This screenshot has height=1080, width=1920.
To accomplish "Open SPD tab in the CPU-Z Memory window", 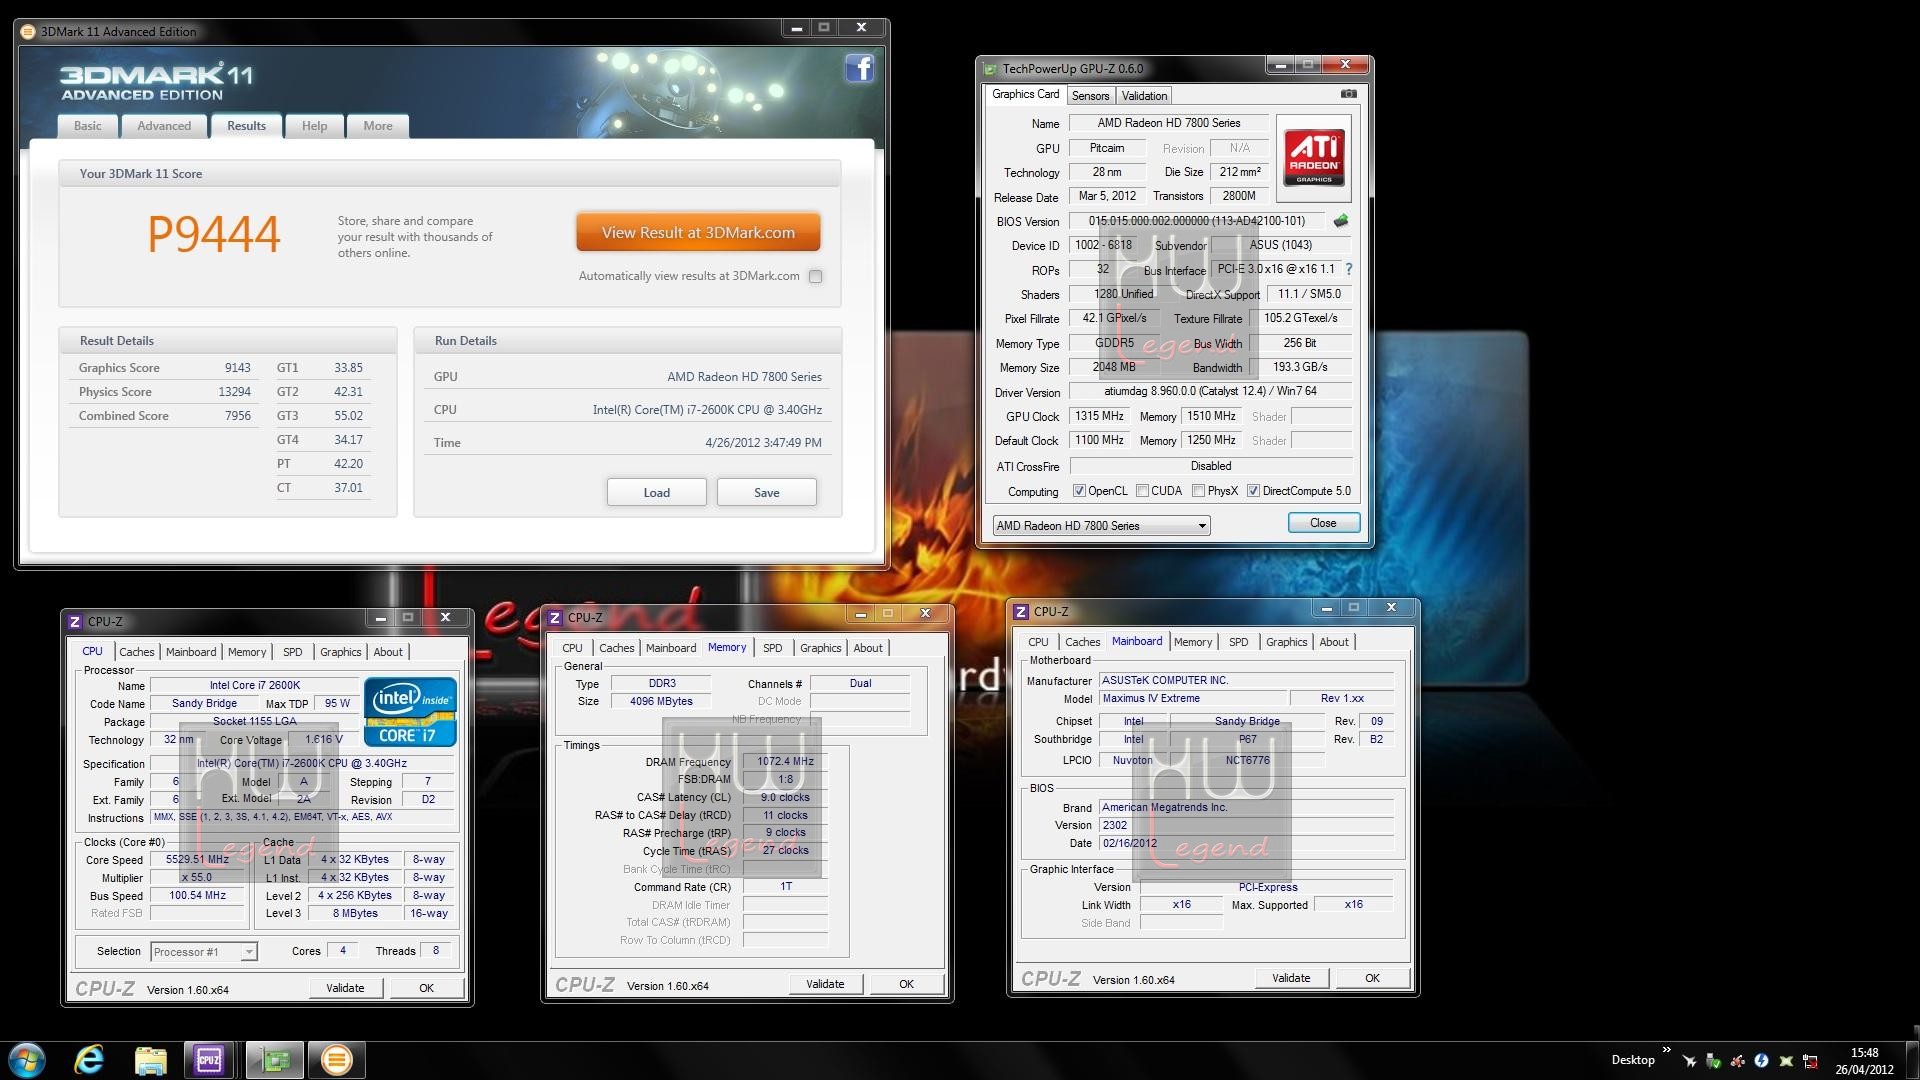I will coord(773,648).
